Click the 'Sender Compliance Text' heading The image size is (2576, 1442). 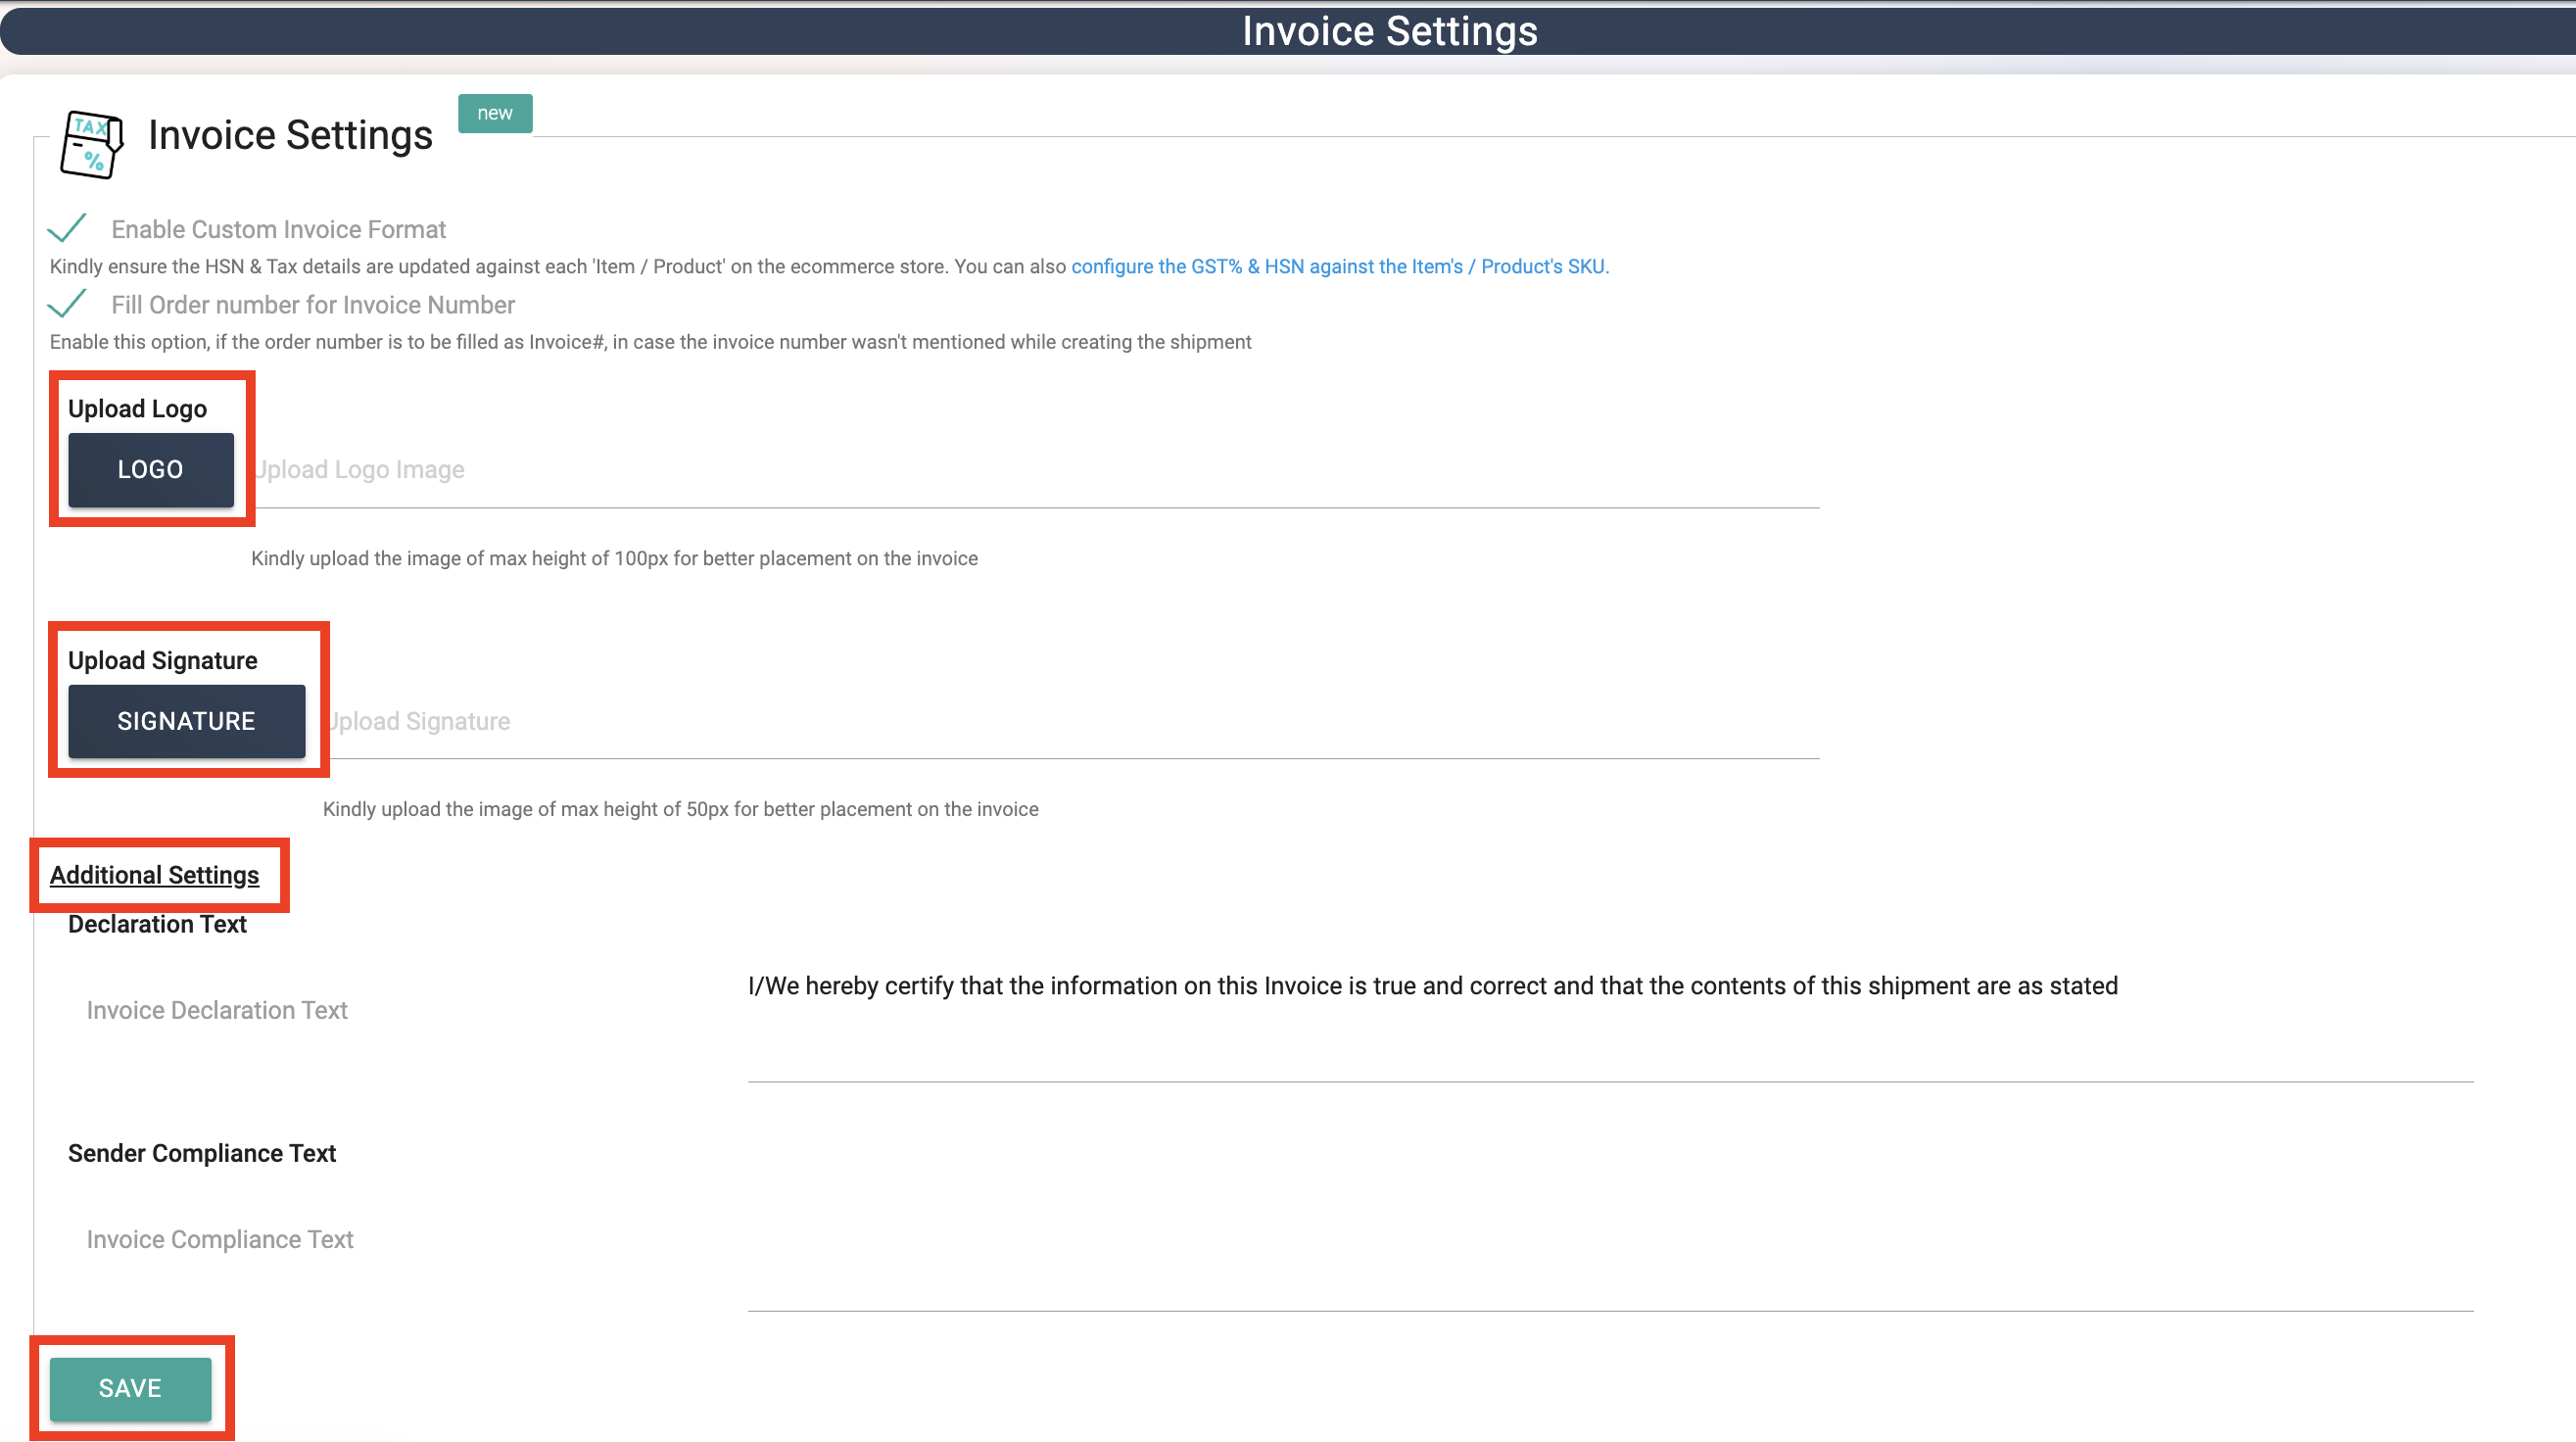tap(202, 1153)
